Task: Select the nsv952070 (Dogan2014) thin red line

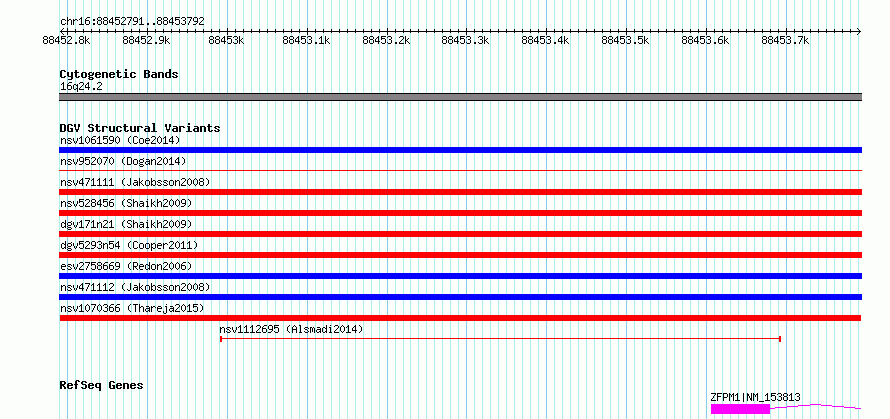Action: tap(460, 170)
